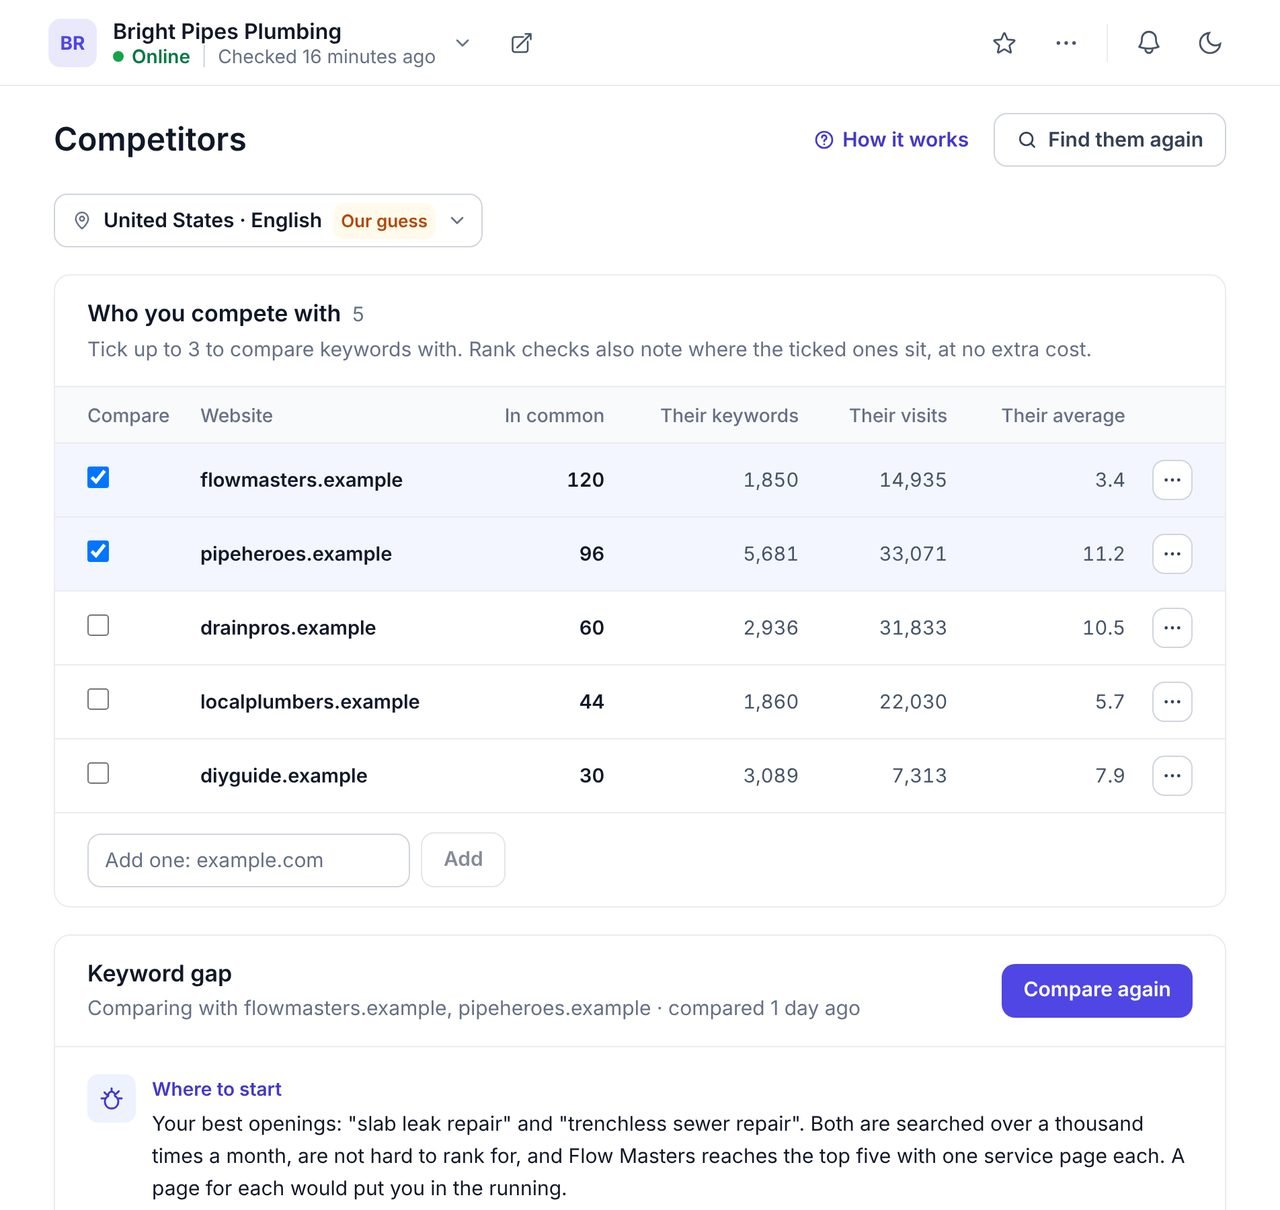The width and height of the screenshot is (1280, 1210).
Task: Click the Their average column header
Action: point(1063,416)
